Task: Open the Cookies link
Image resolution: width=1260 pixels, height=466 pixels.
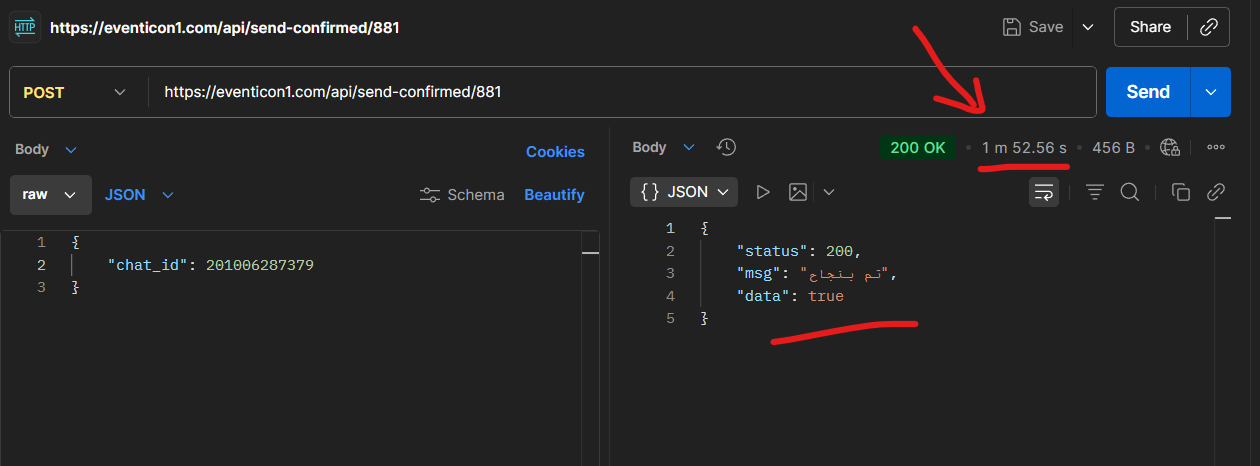Action: click(555, 152)
